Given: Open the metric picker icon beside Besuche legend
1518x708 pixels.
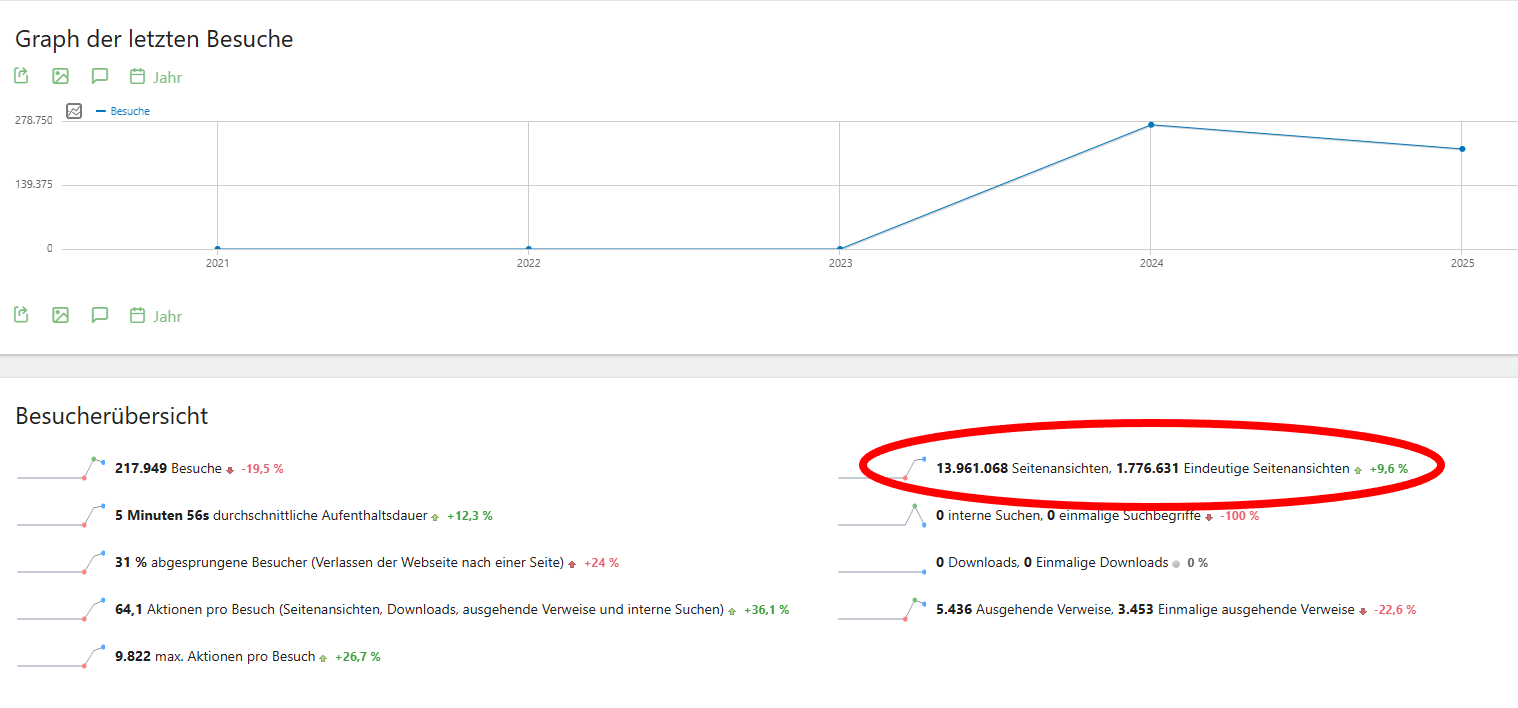Looking at the screenshot, I should click(x=74, y=111).
